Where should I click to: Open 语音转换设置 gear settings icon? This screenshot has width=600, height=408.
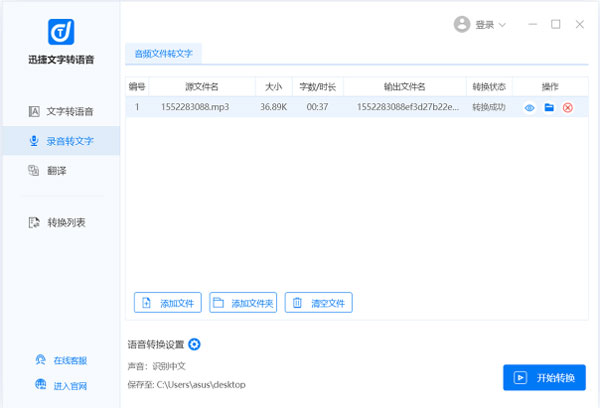click(195, 345)
